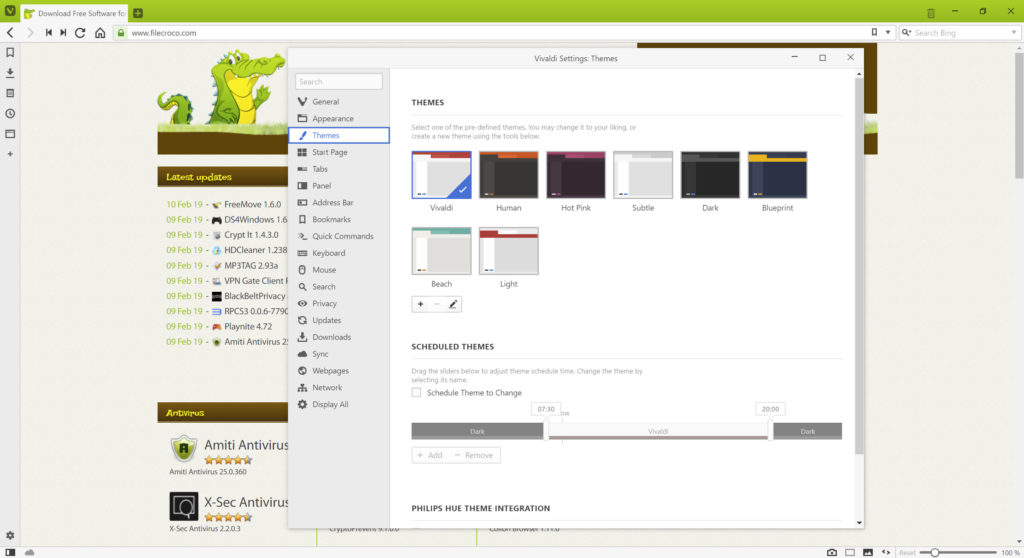Open the search field history dropdown
The width and height of the screenshot is (1024, 558).
(1013, 32)
